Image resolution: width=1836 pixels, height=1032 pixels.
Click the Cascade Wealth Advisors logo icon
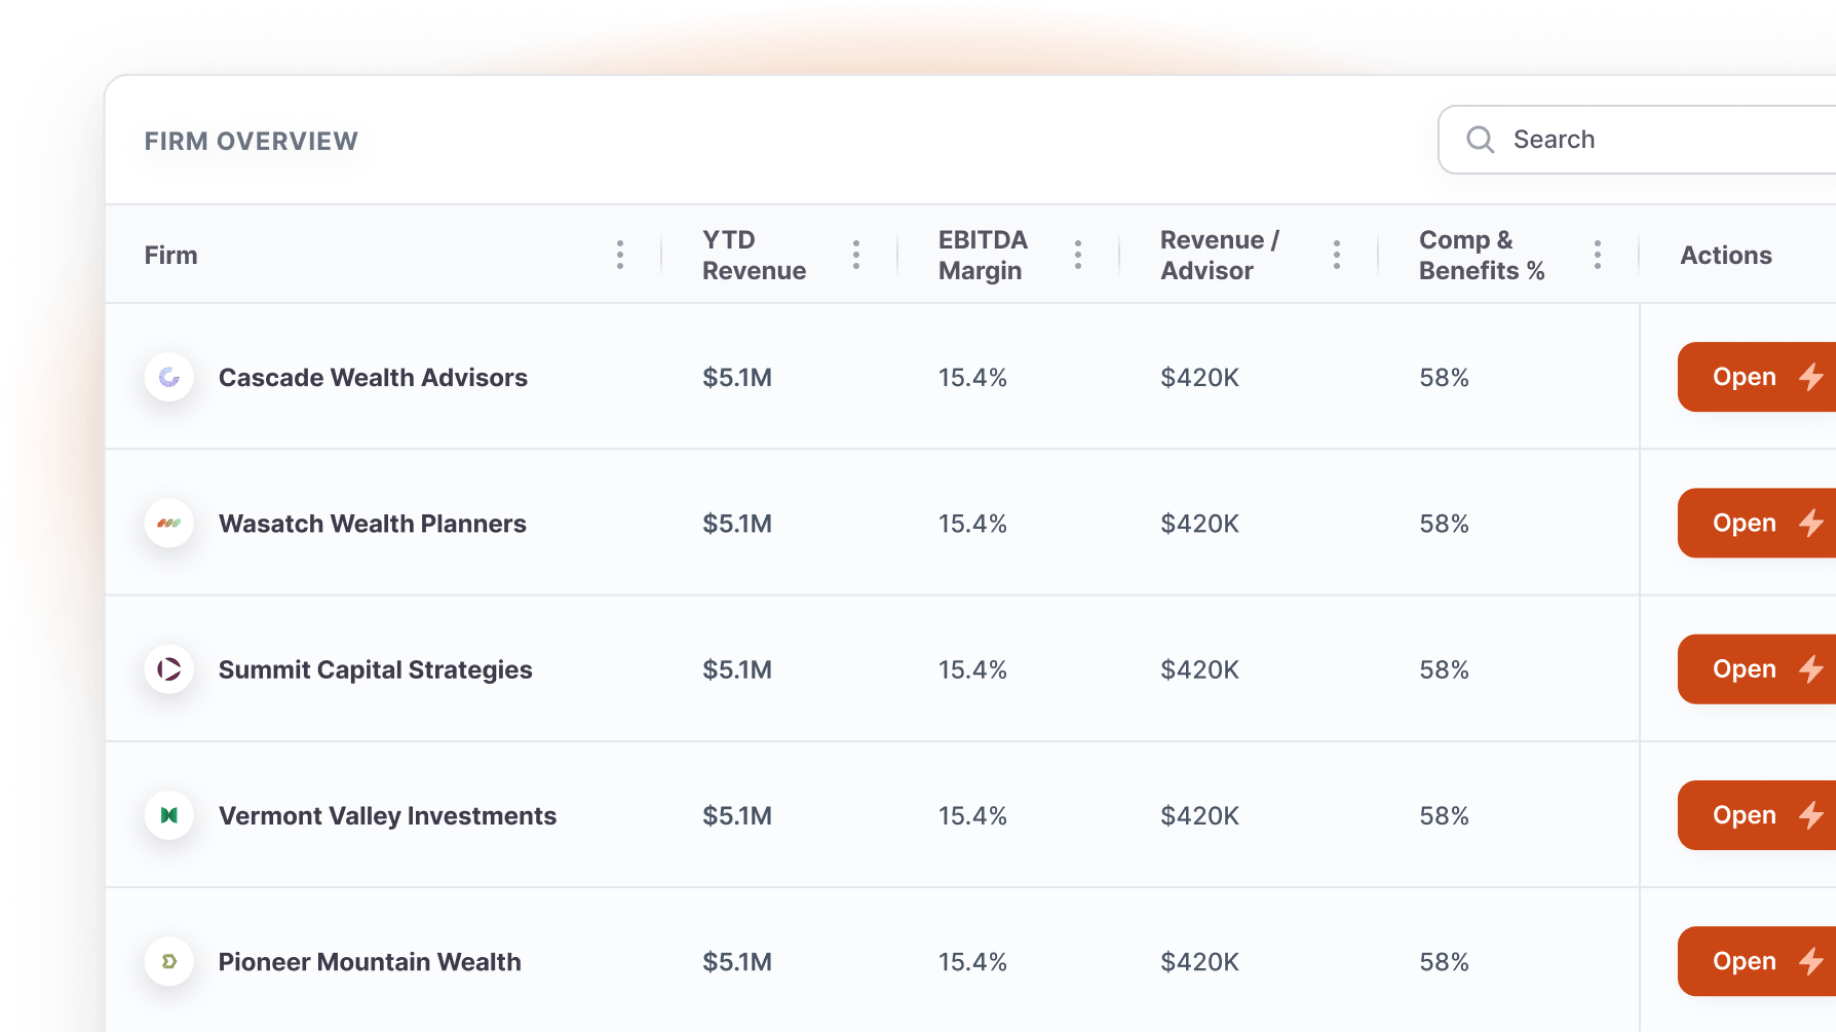[169, 377]
